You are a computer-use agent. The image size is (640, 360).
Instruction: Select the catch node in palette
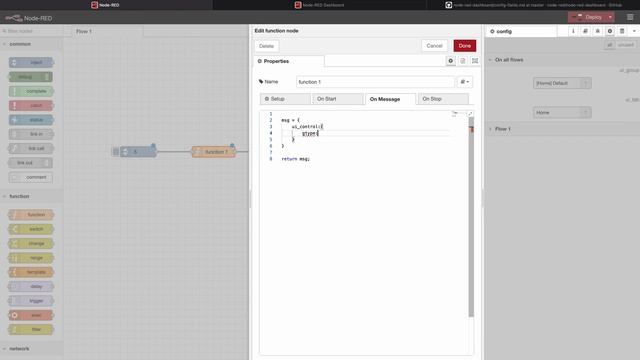point(31,105)
